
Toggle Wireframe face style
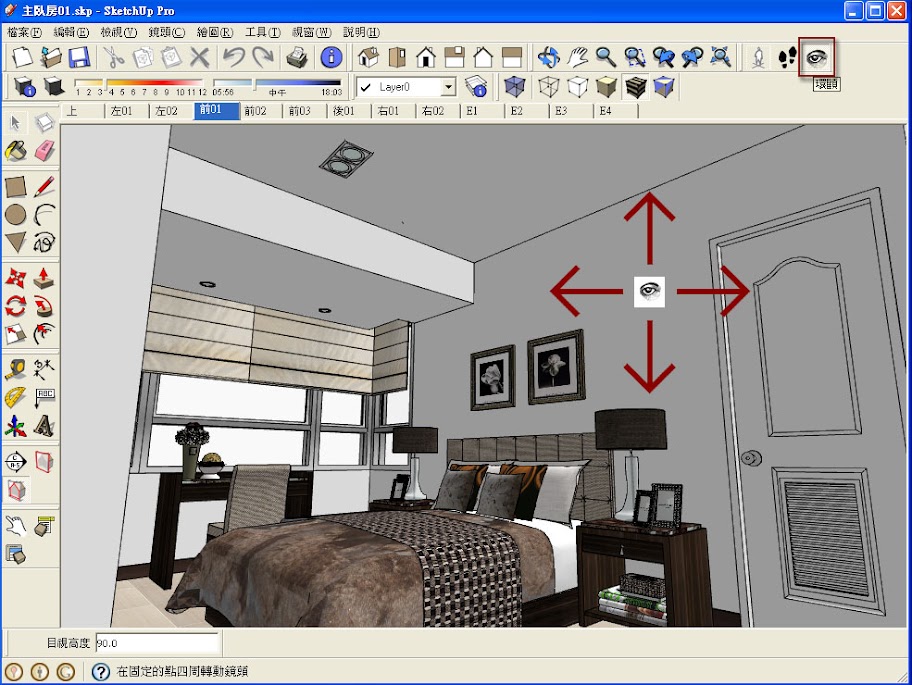(548, 87)
